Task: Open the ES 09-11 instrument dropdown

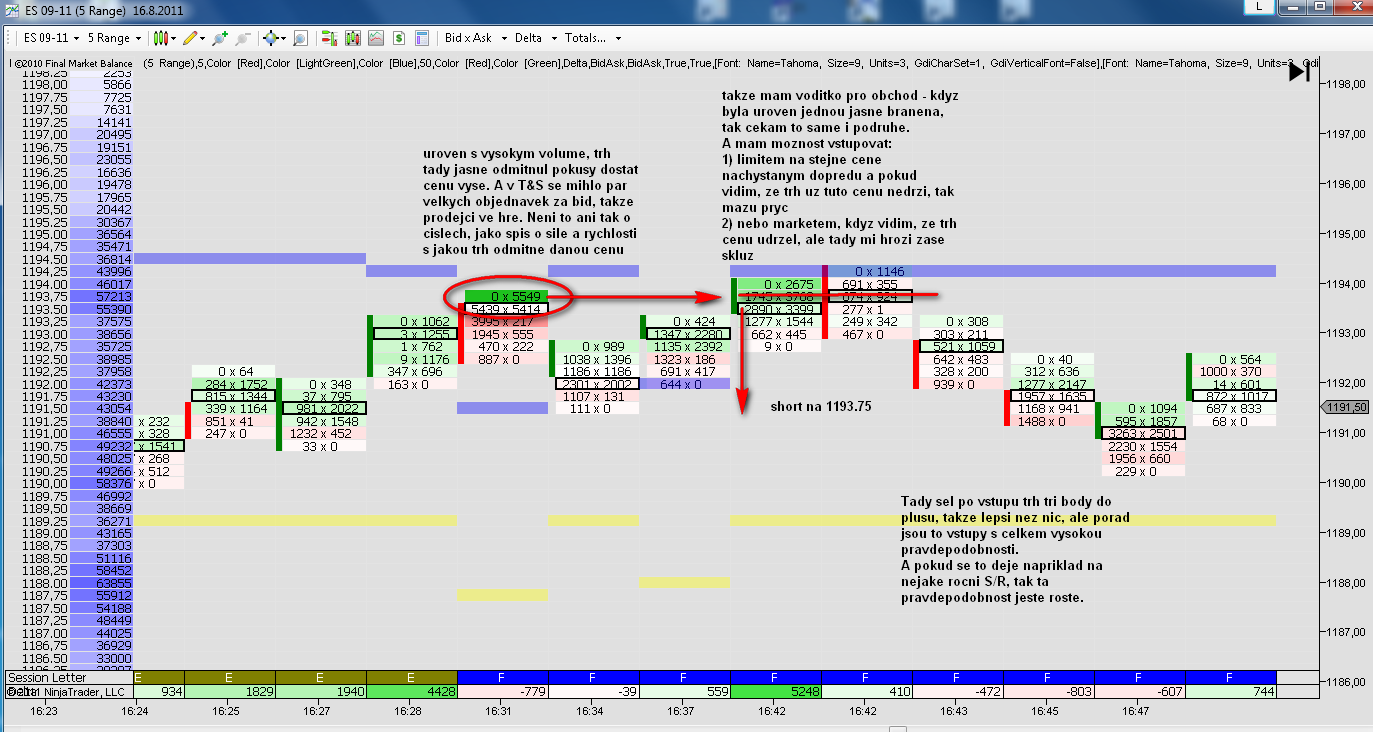Action: (x=50, y=38)
